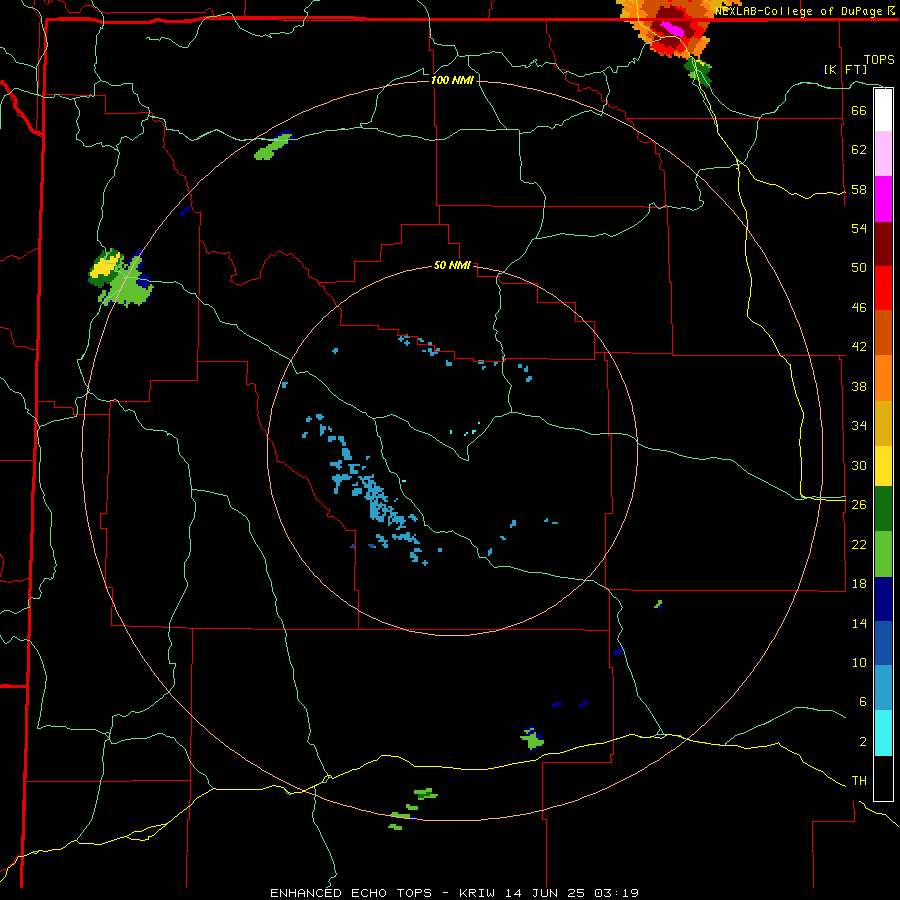
Task: Click legend value "22"
Action: 859,545
